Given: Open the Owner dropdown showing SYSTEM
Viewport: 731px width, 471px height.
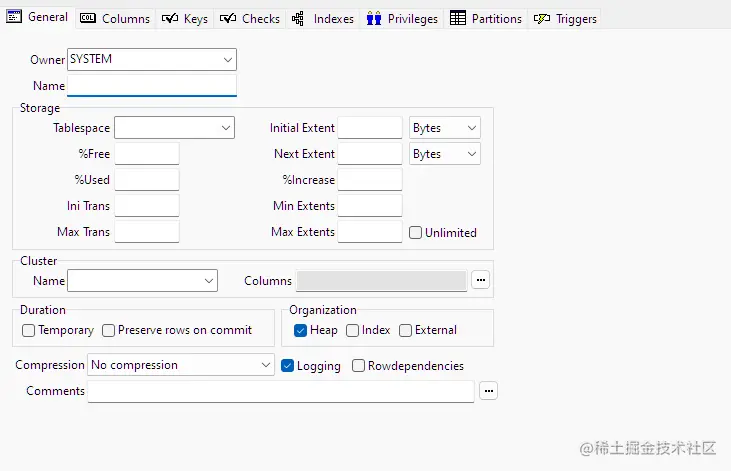Looking at the screenshot, I should pyautogui.click(x=152, y=60).
